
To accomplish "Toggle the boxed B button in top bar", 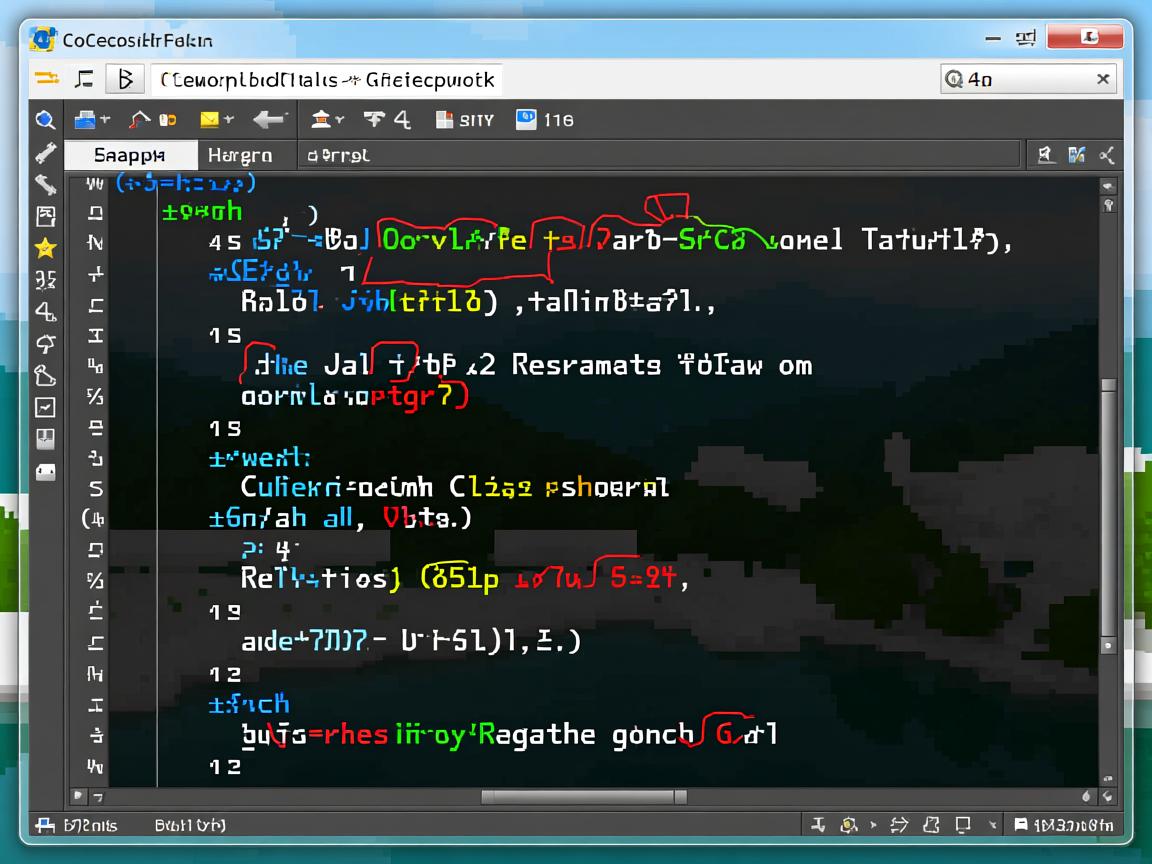I will click(125, 79).
